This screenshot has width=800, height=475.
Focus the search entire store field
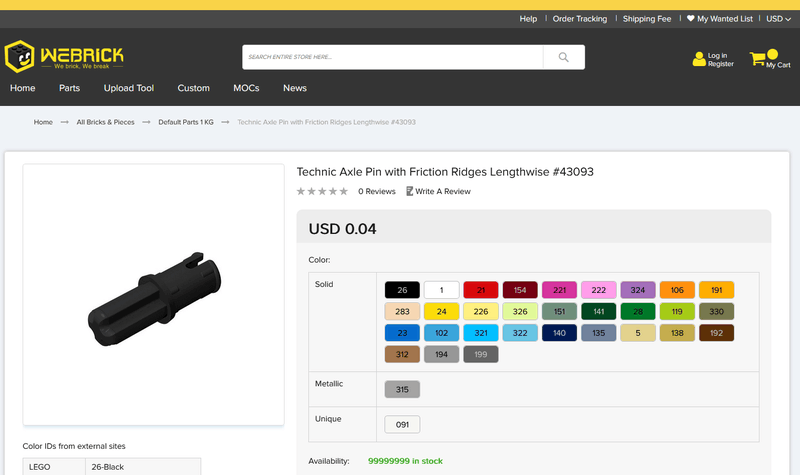(392, 57)
